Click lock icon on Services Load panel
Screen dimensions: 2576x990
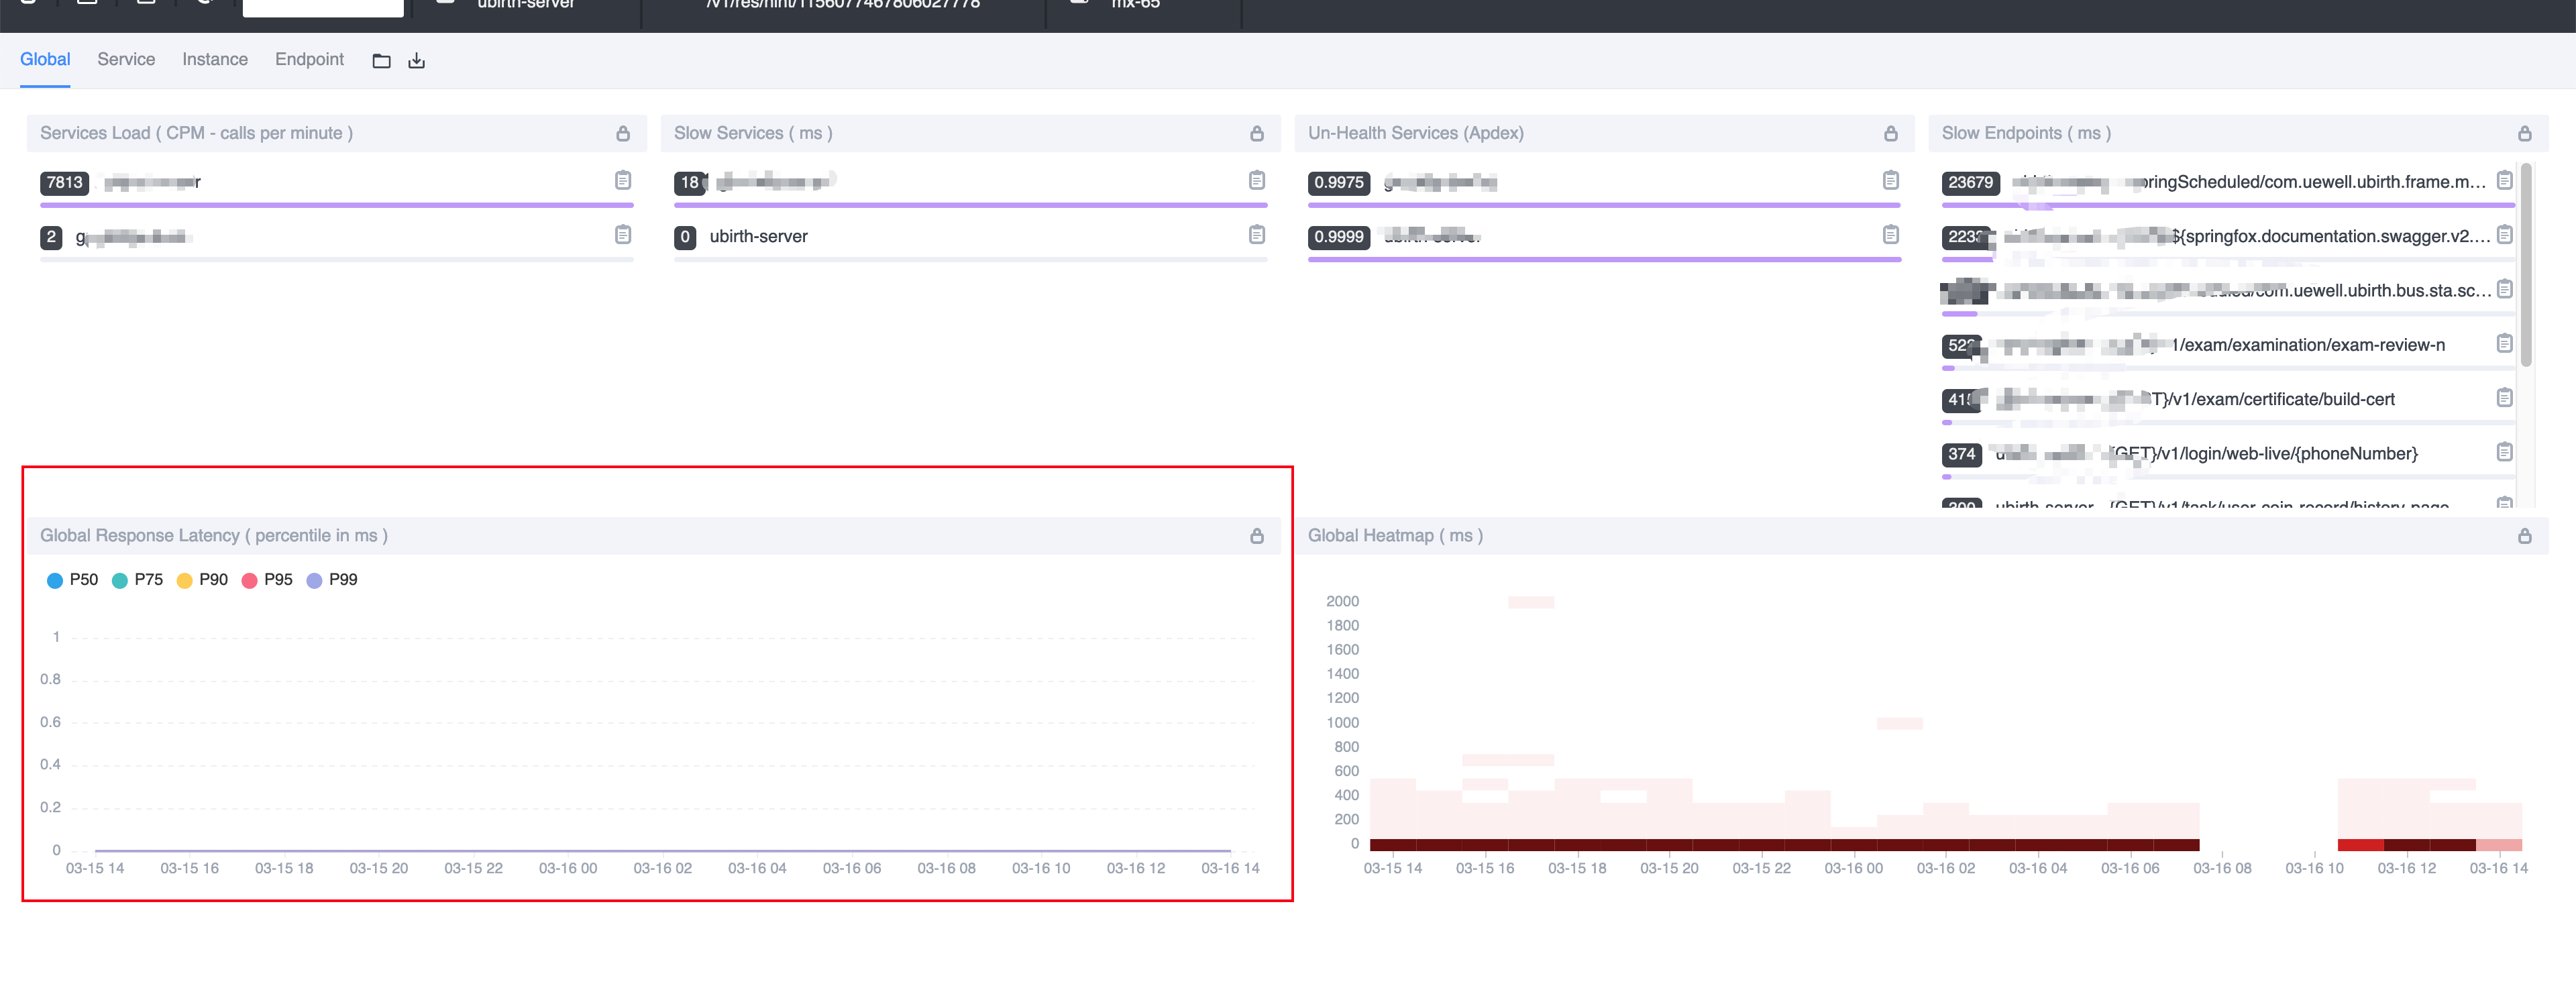pyautogui.click(x=623, y=134)
